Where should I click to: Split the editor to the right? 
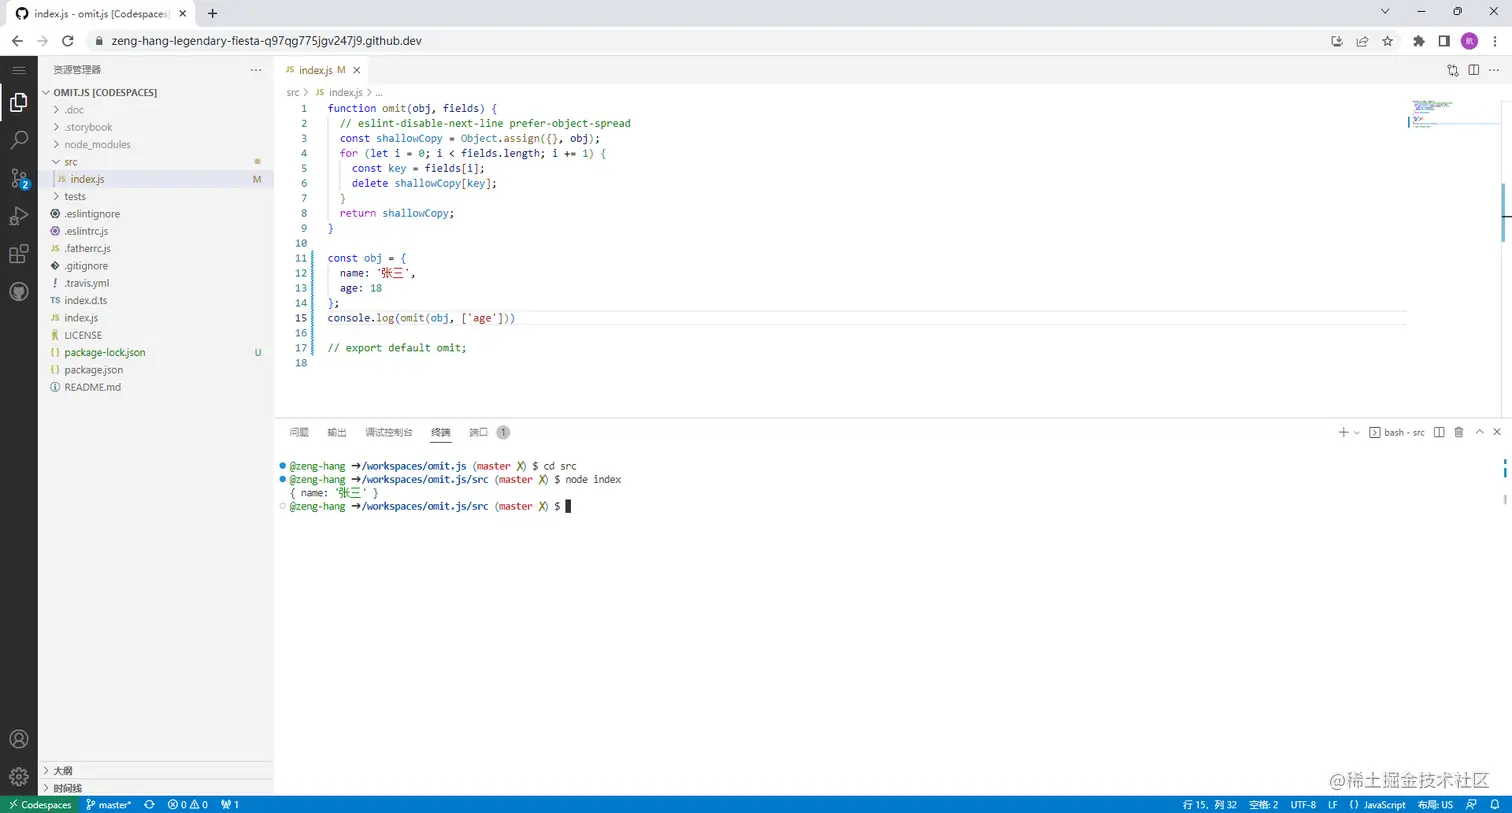tap(1474, 70)
